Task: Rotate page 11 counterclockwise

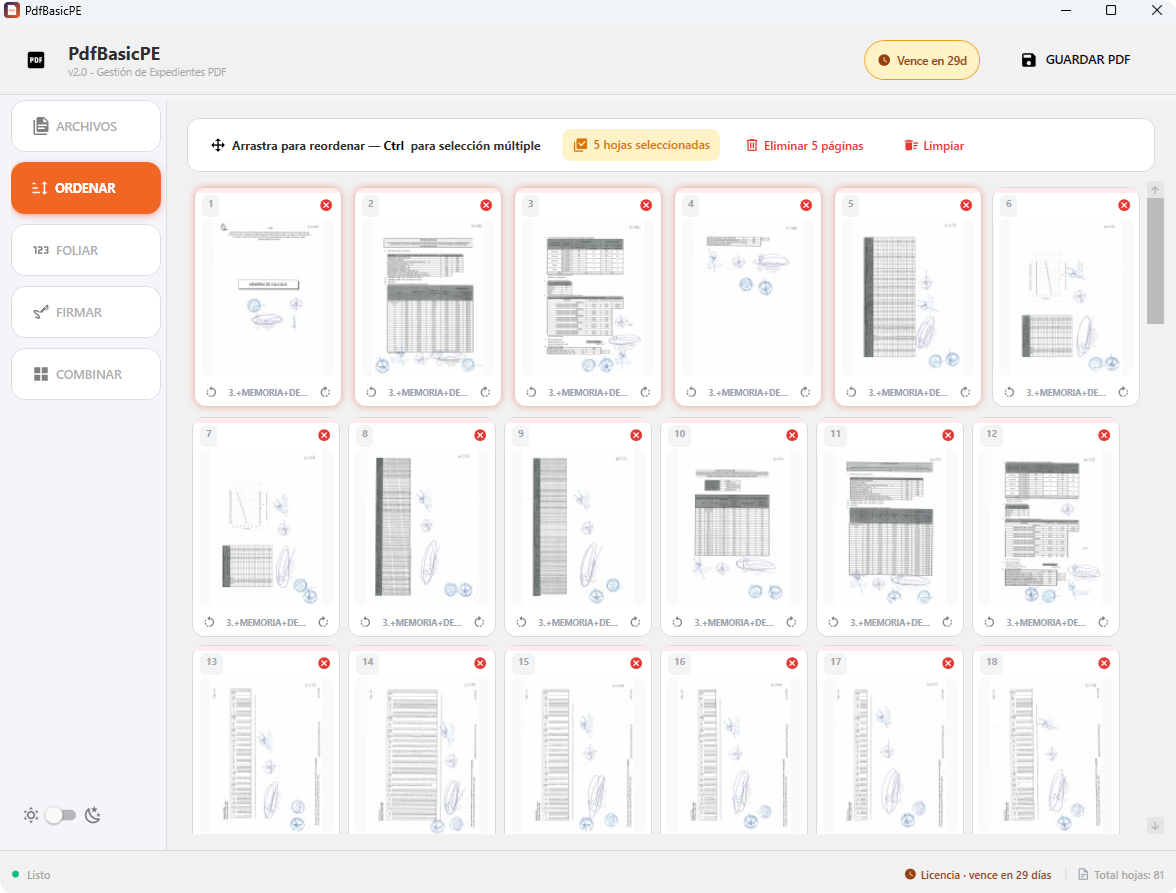Action: click(833, 622)
